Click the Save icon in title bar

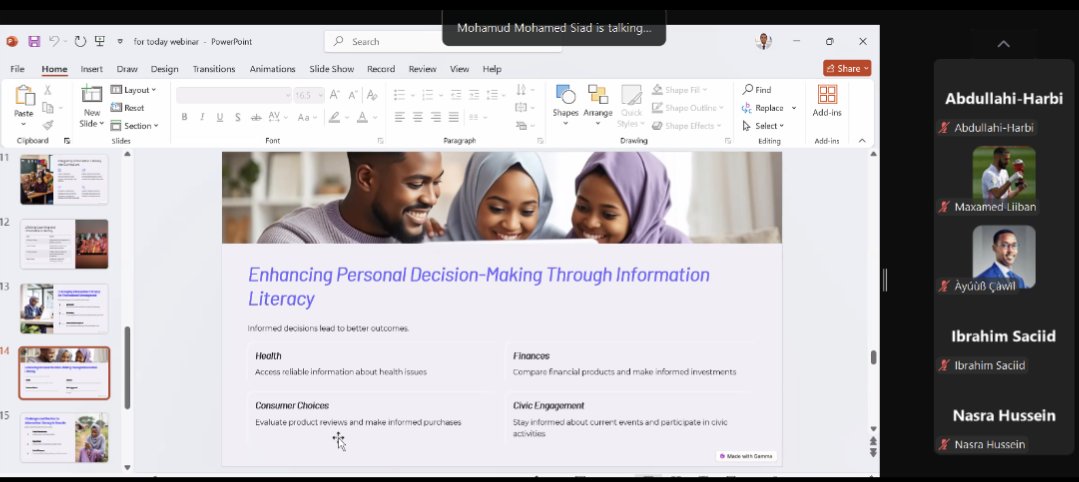pyautogui.click(x=34, y=41)
